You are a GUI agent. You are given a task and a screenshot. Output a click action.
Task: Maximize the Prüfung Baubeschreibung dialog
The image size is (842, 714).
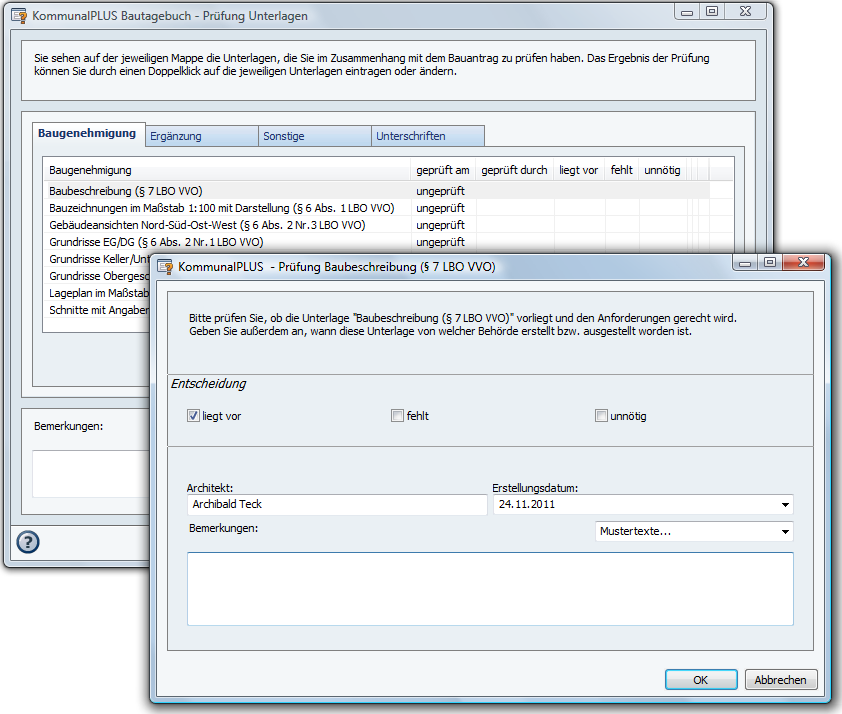point(770,262)
